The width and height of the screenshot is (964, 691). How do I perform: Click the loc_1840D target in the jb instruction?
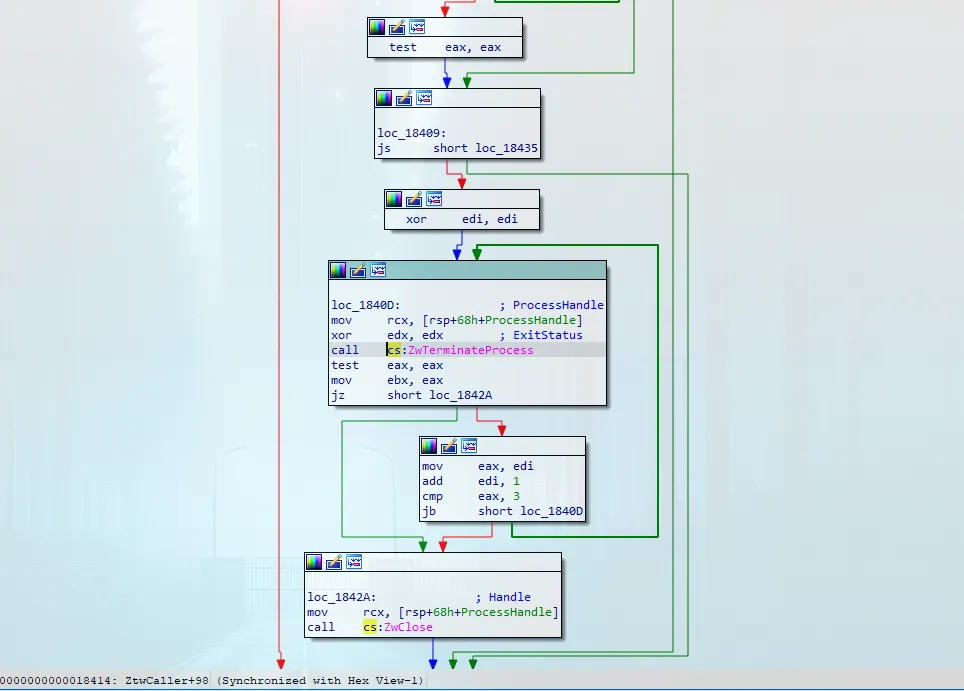550,511
